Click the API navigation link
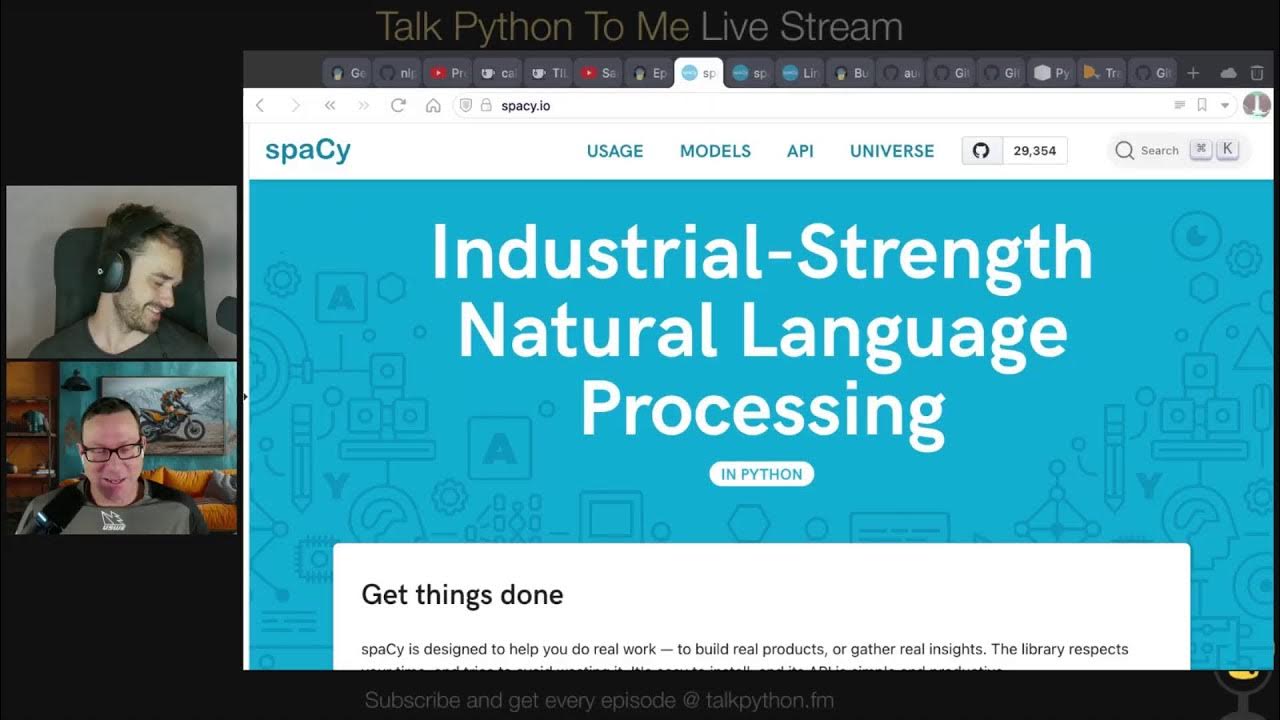Image resolution: width=1280 pixels, height=720 pixels. point(800,151)
